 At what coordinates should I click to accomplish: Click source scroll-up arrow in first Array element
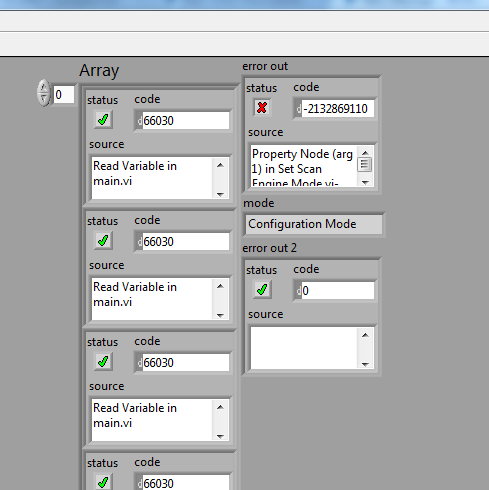220,165
